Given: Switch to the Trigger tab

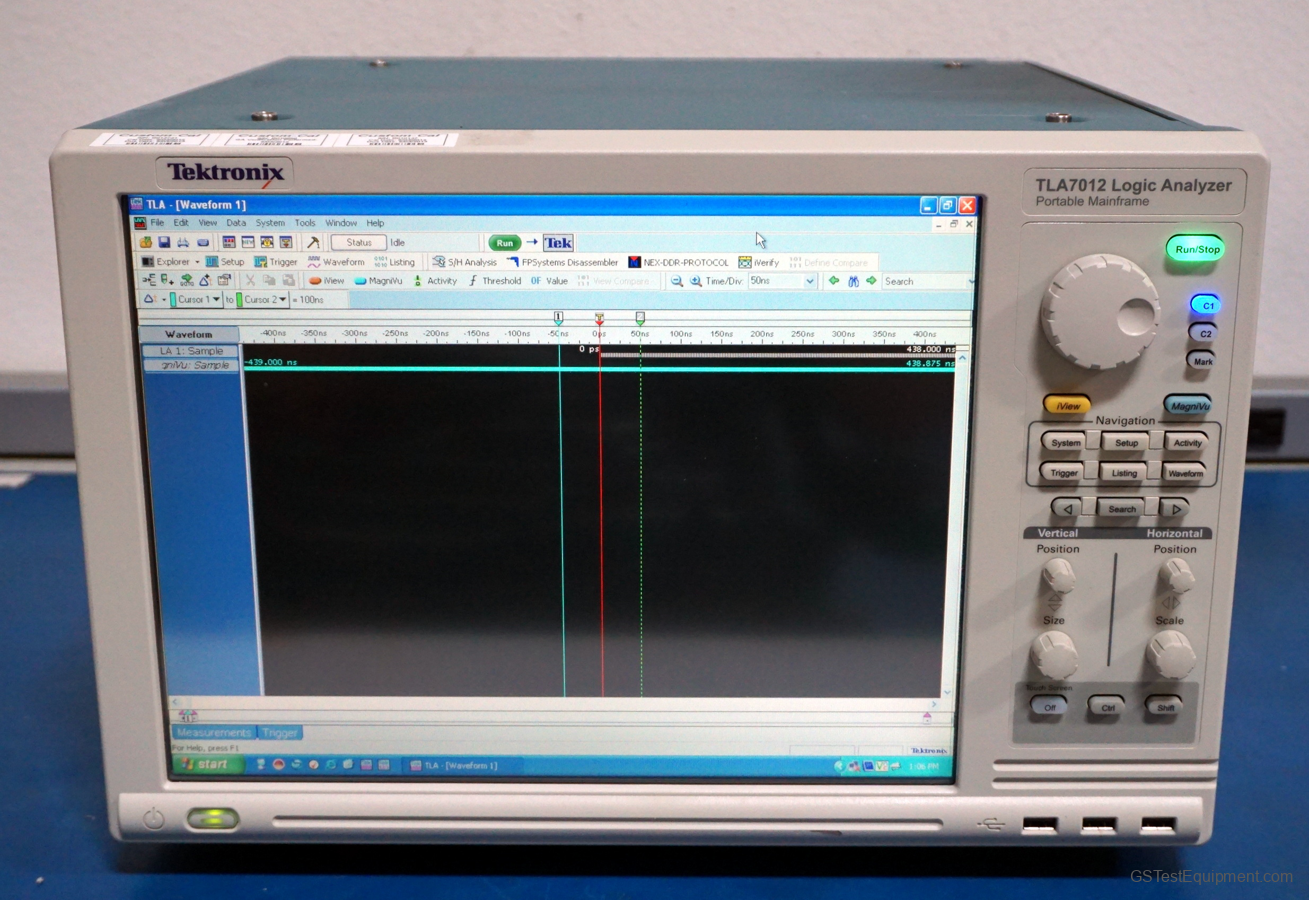Looking at the screenshot, I should 281,732.
